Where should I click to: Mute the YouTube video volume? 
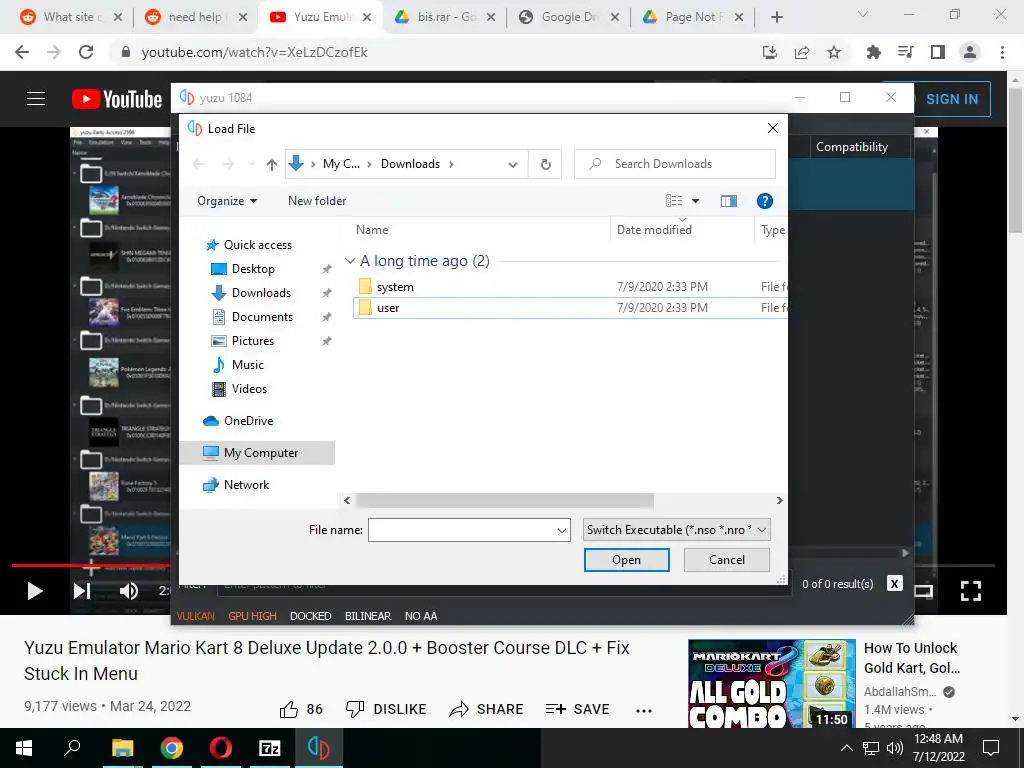[x=129, y=592]
